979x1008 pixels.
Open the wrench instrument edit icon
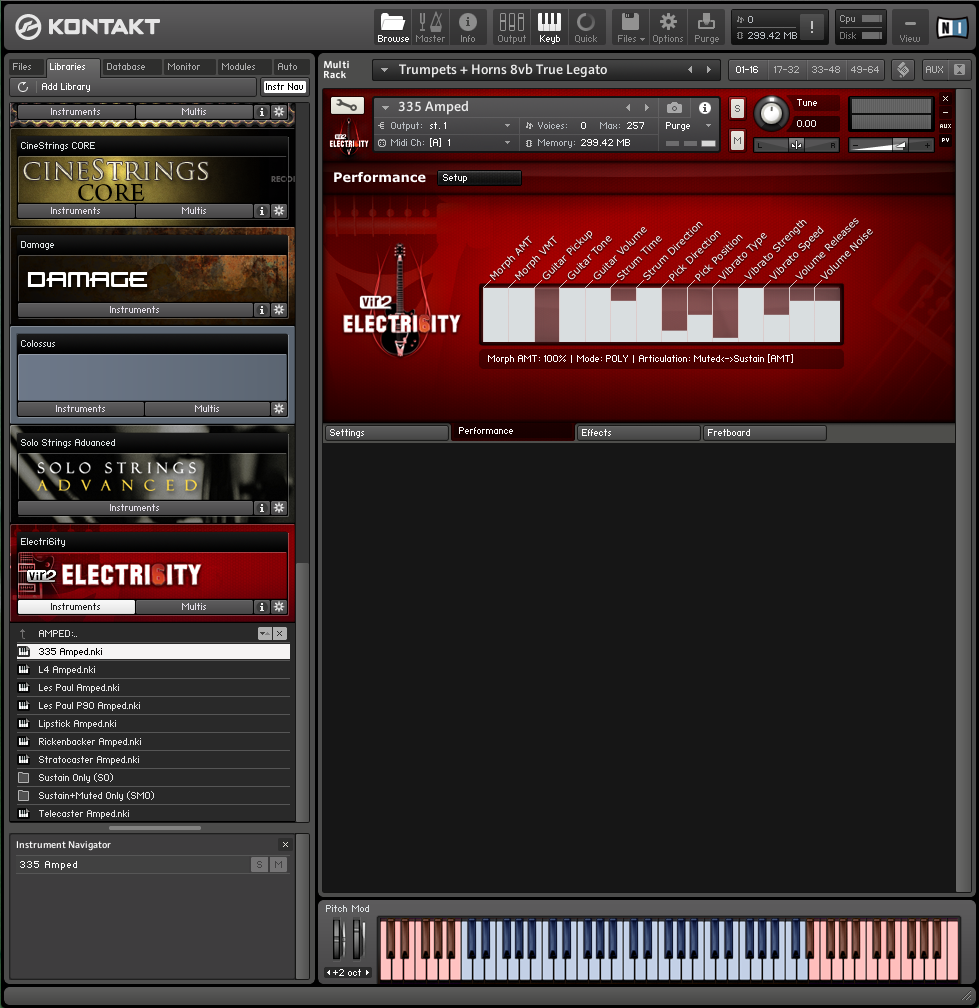click(x=347, y=105)
